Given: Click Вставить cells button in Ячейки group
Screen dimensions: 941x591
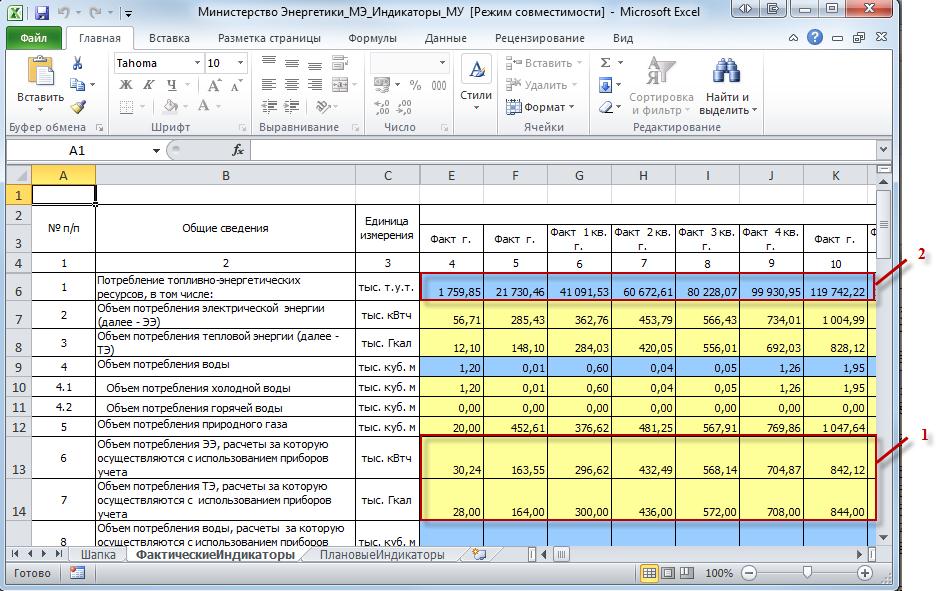Looking at the screenshot, I should [x=538, y=63].
